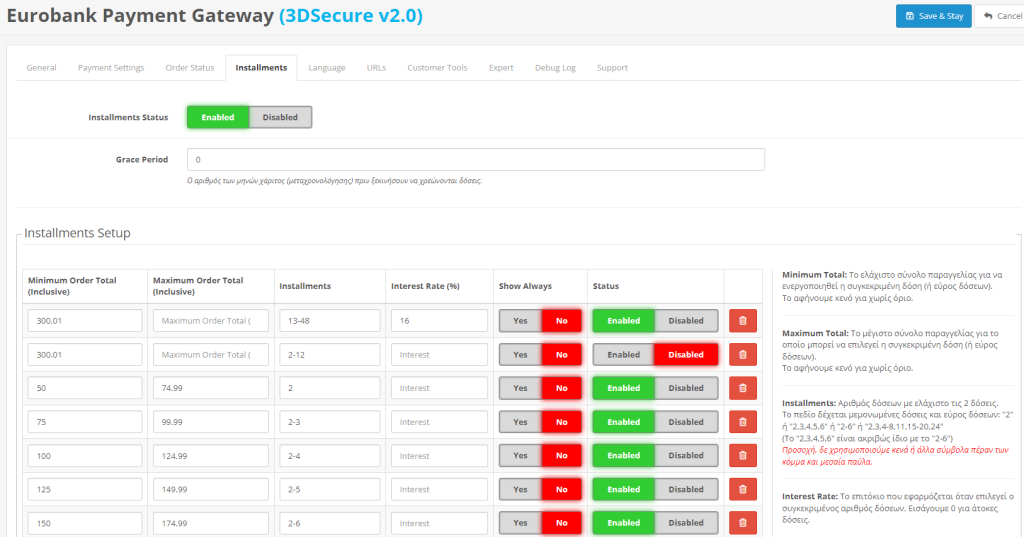Edit minimum total field containing 150
The image size is (1024, 537).
(x=85, y=523)
